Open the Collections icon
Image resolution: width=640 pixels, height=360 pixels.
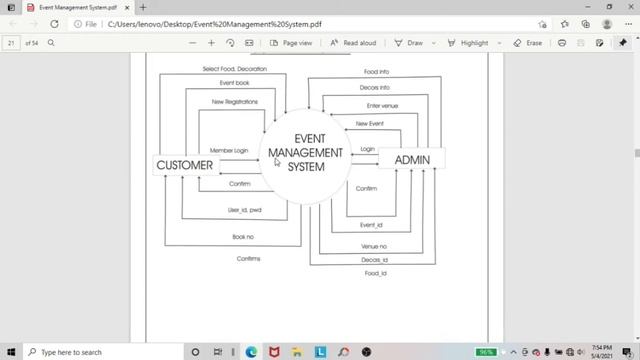586,24
